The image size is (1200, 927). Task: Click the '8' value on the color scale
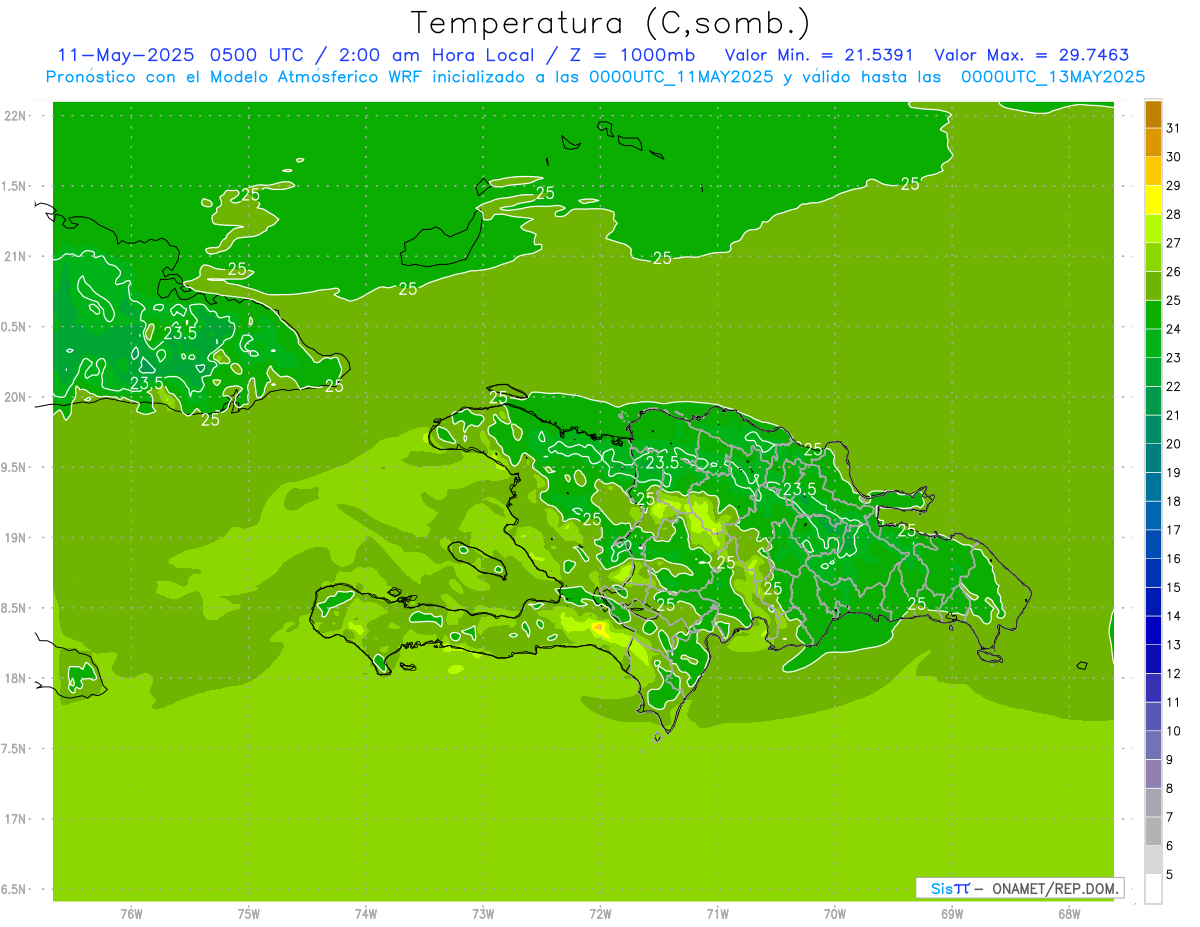pos(1170,788)
